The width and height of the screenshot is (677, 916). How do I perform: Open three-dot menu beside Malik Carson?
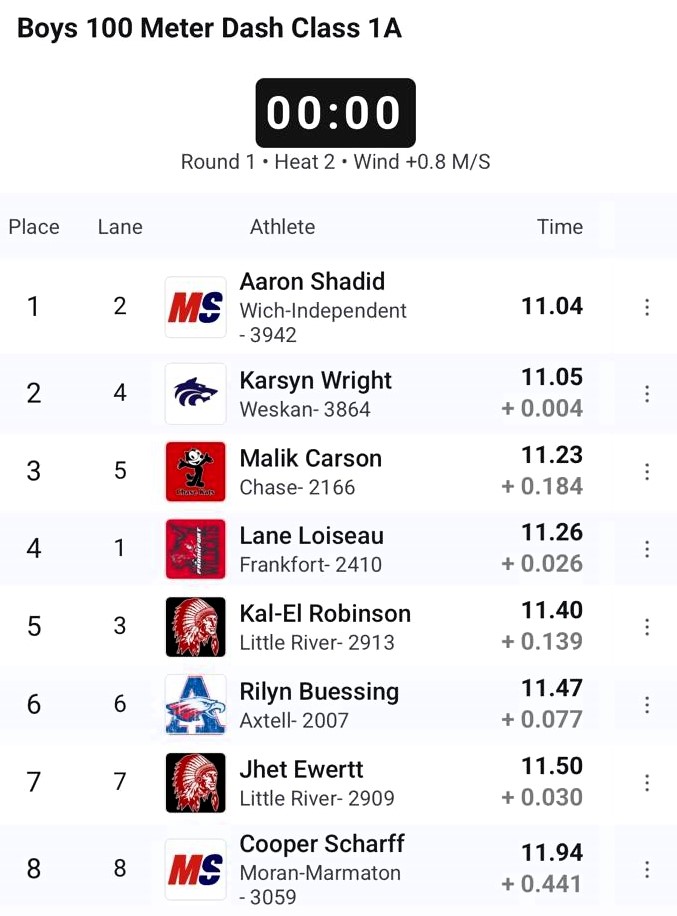tap(647, 471)
